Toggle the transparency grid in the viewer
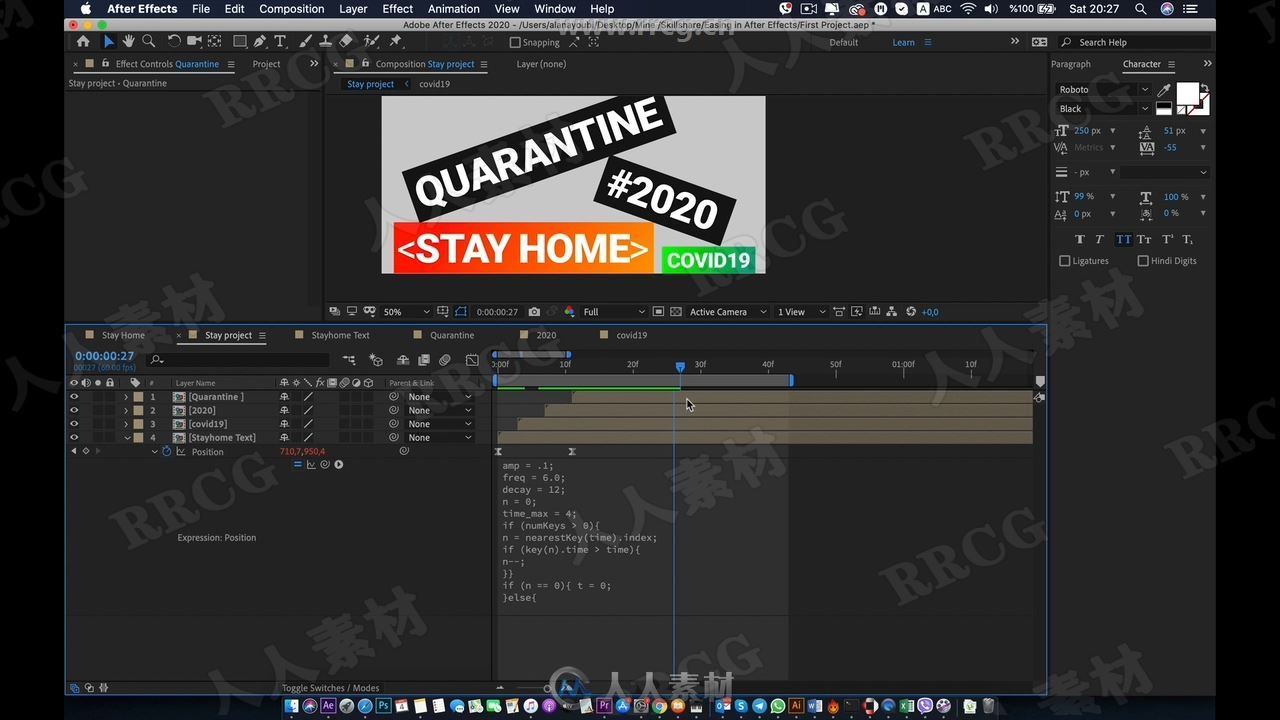 (x=675, y=312)
